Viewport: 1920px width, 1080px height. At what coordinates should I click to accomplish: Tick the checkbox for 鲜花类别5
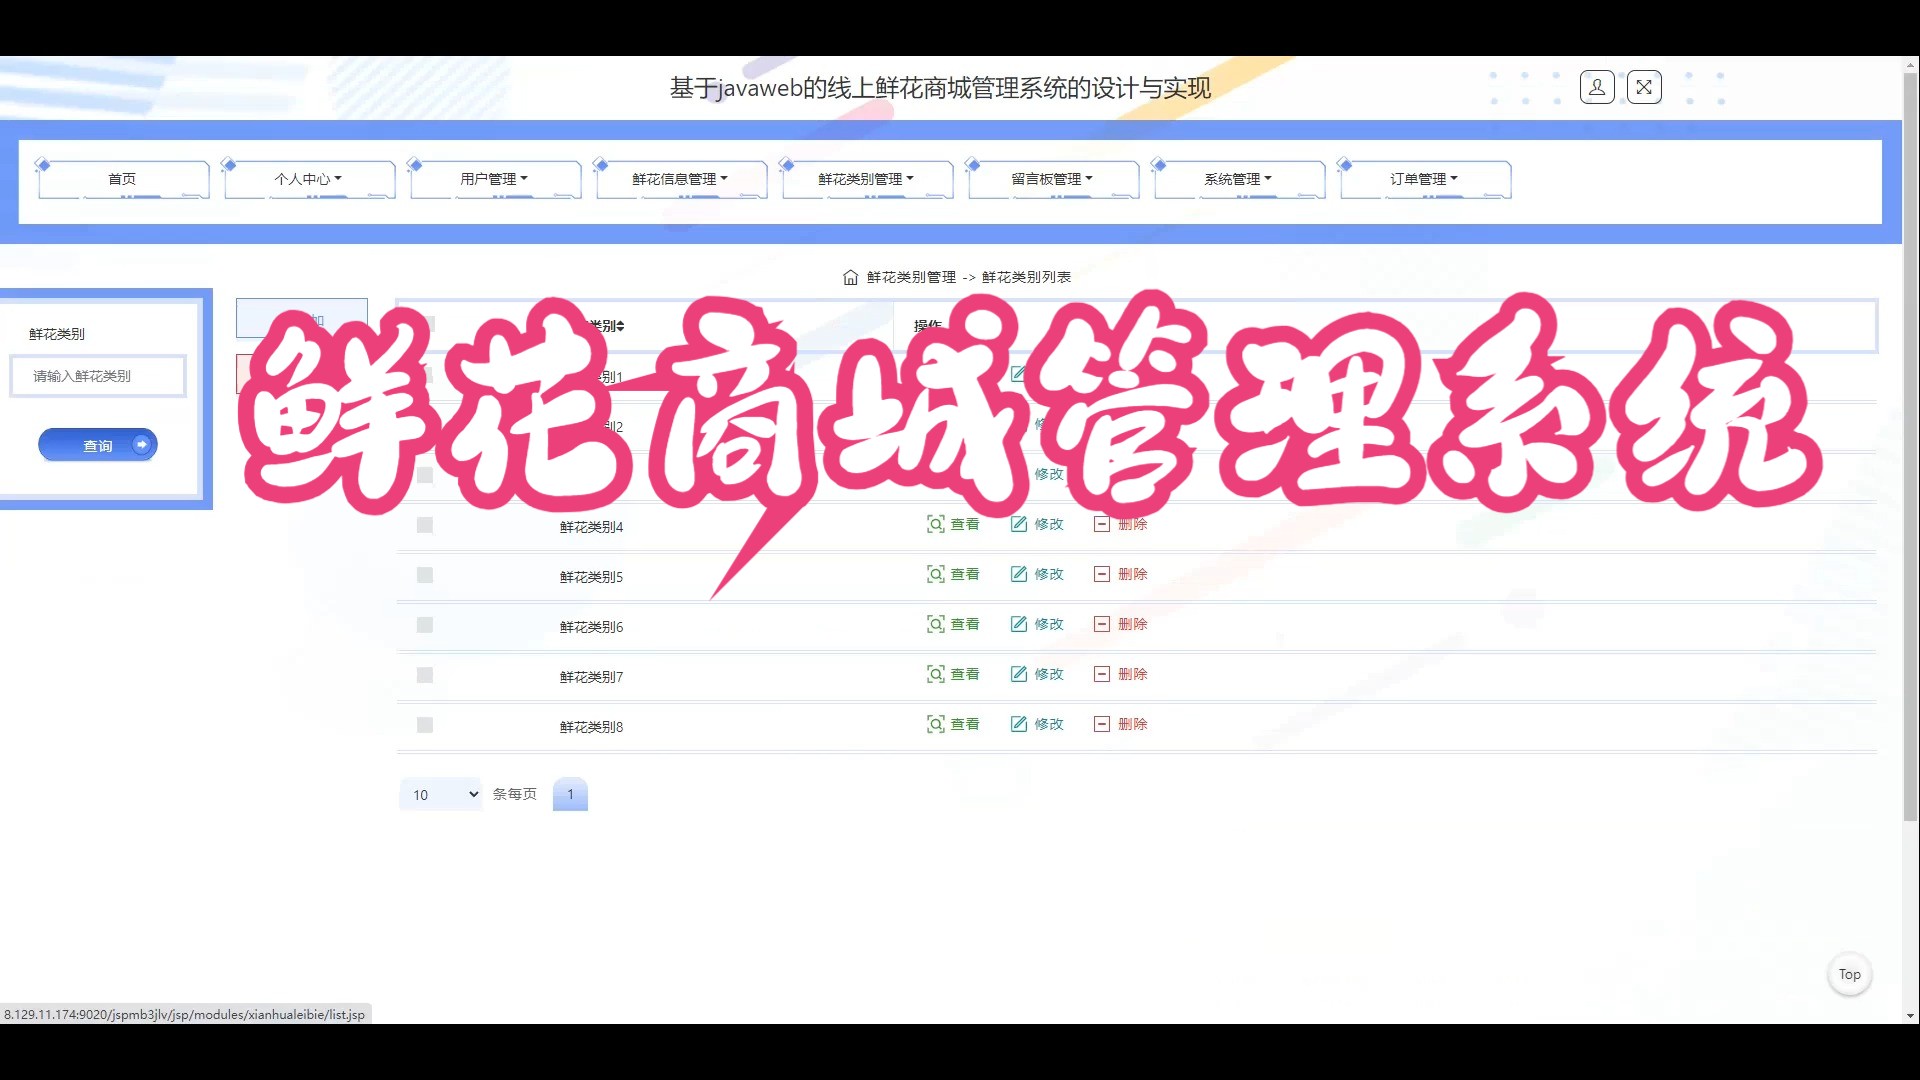425,575
